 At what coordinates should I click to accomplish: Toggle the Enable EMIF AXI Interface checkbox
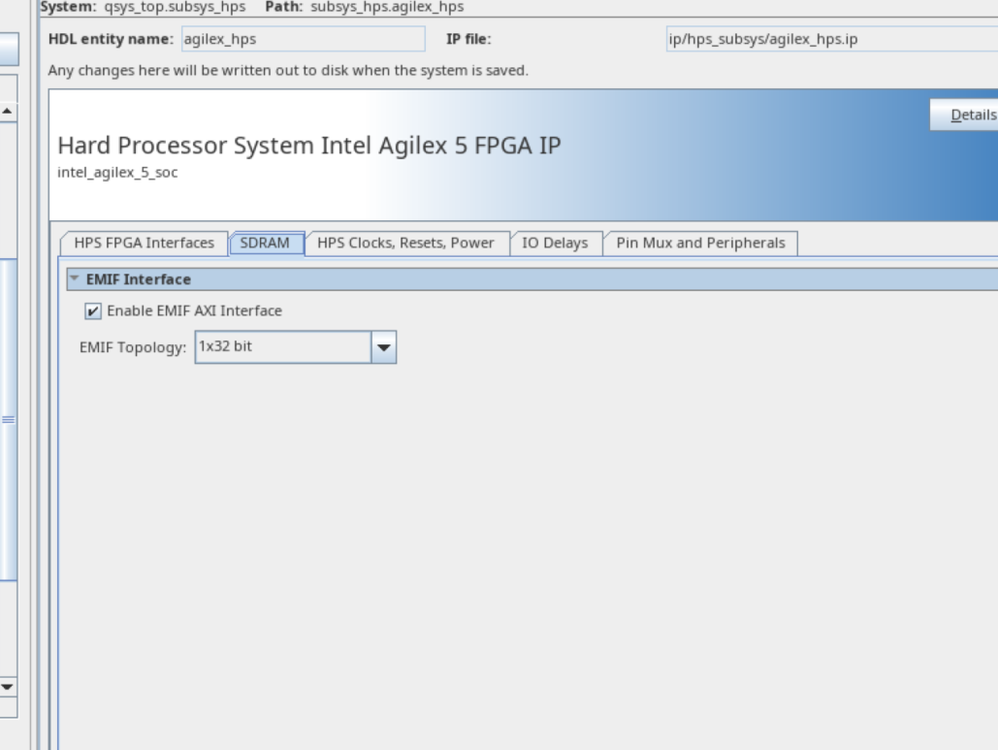(x=93, y=311)
